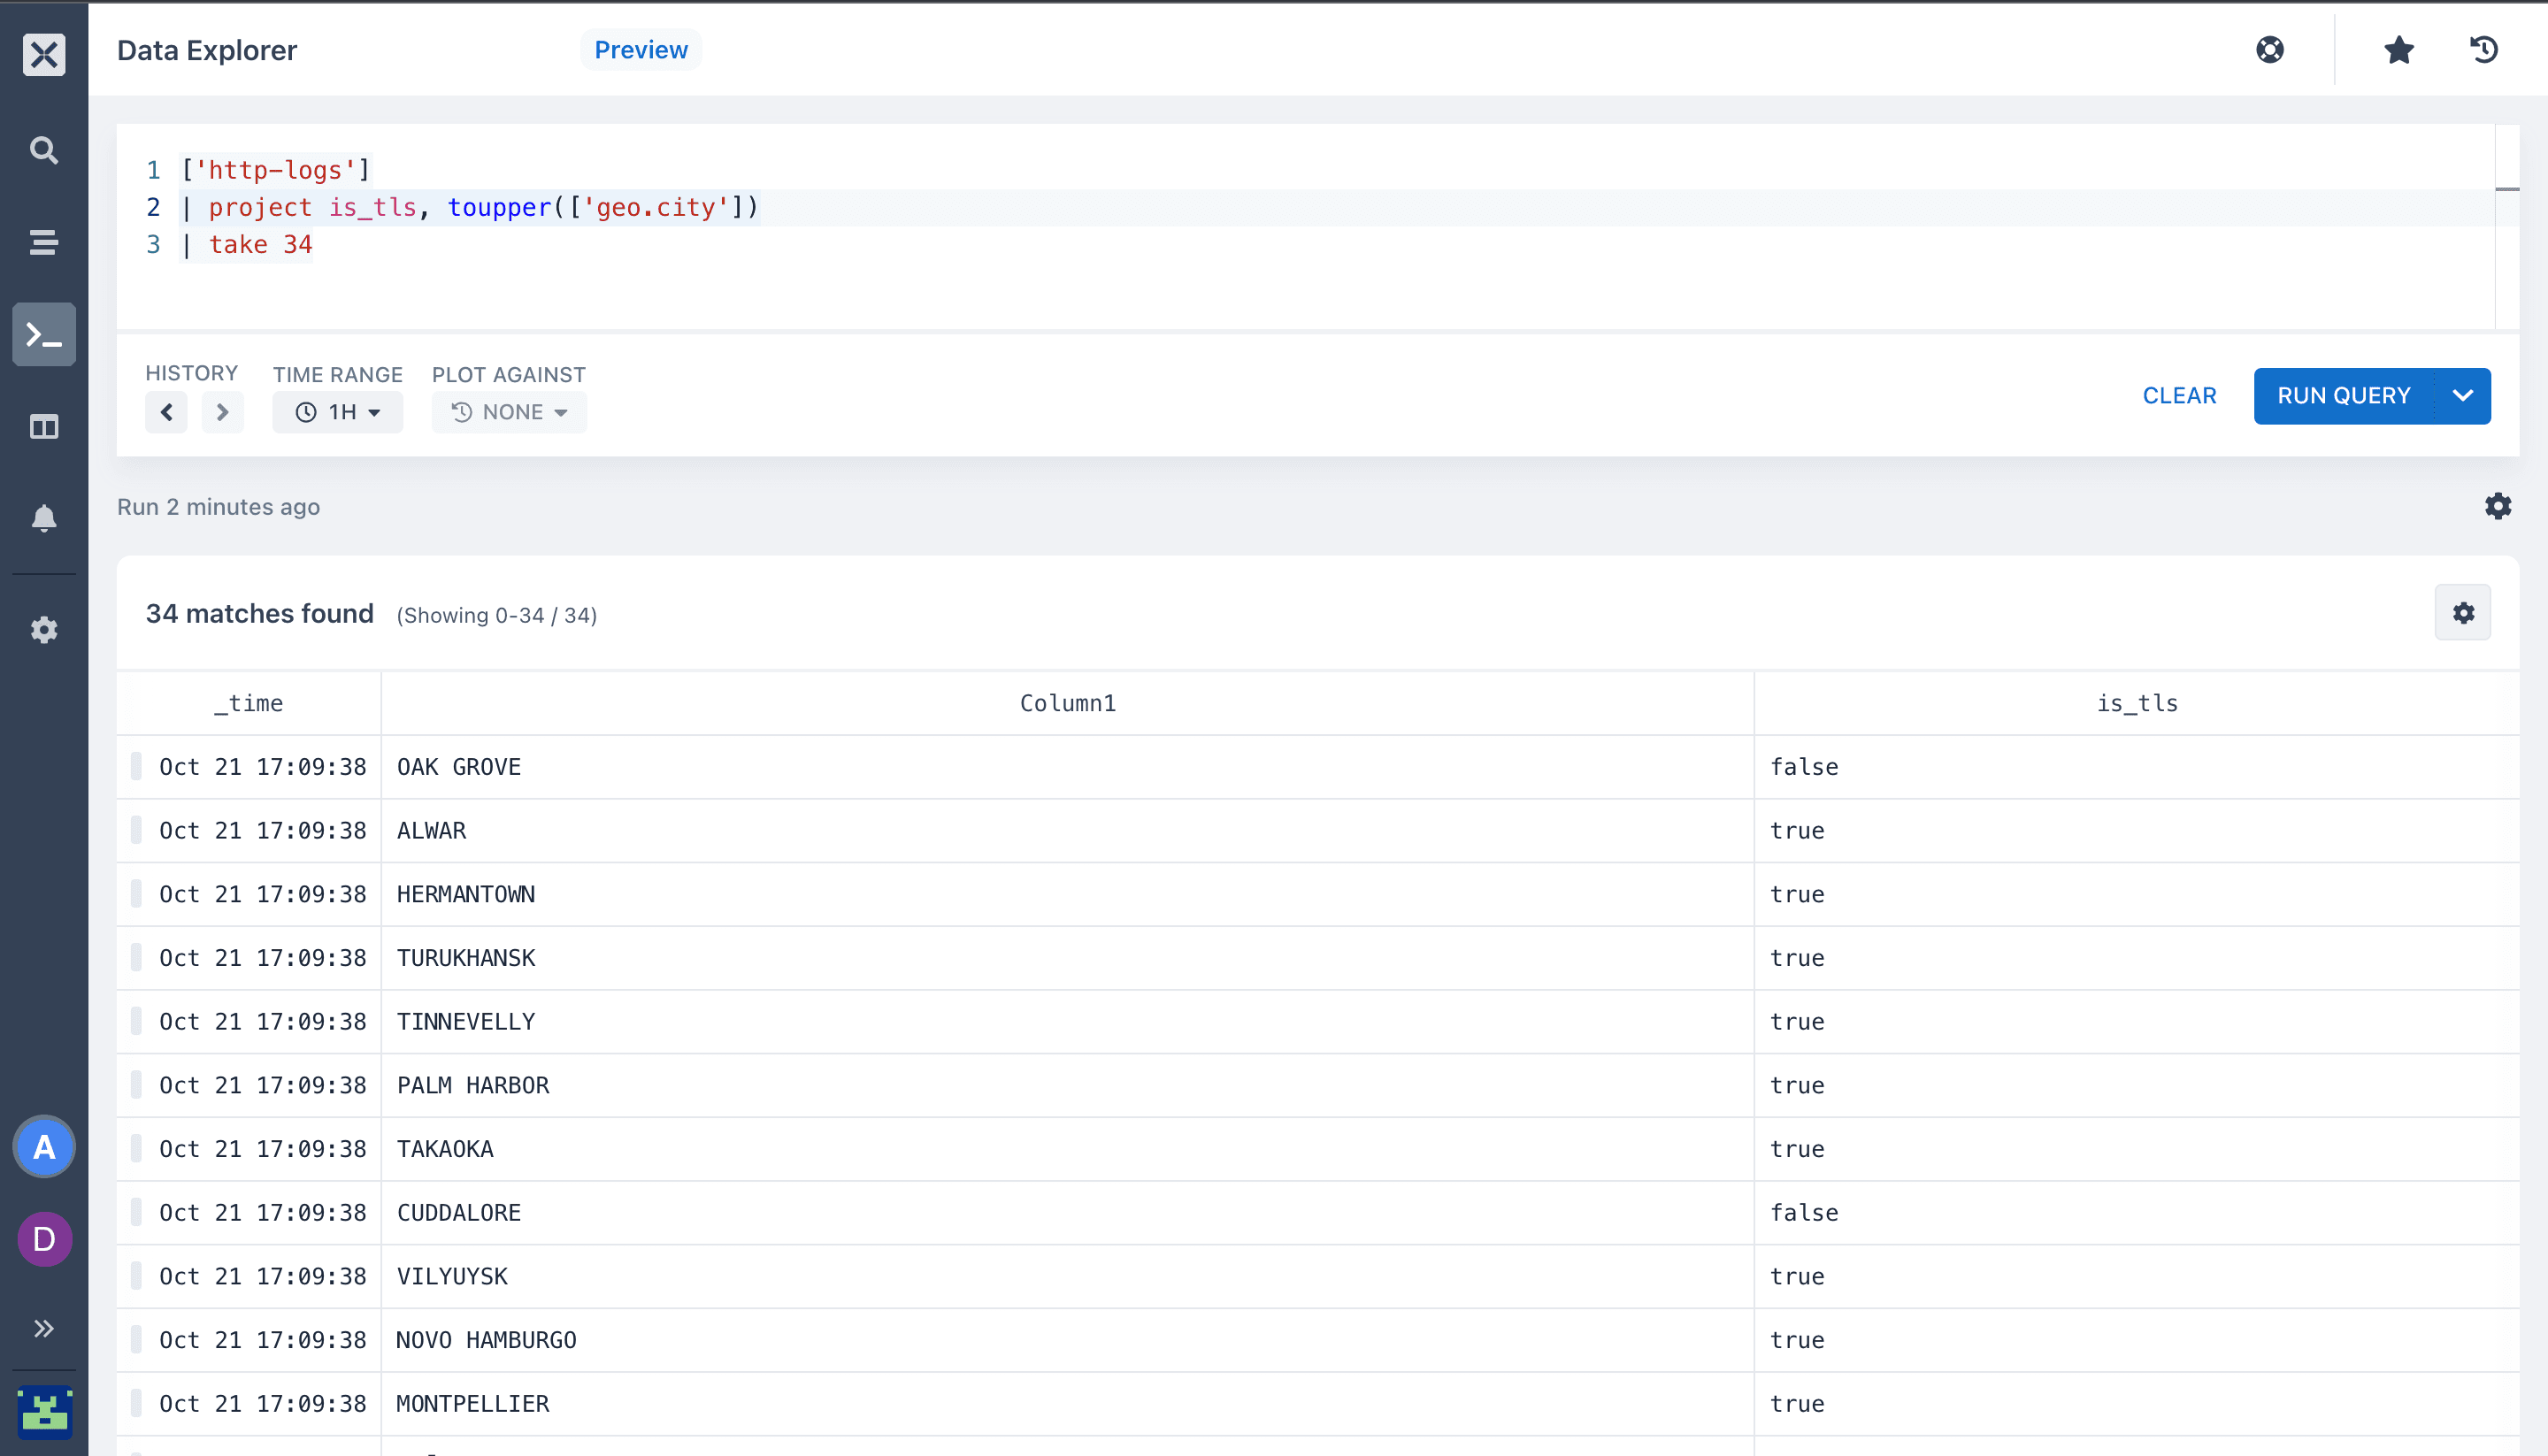
Task: Go to the previous history query
Action: tap(166, 412)
